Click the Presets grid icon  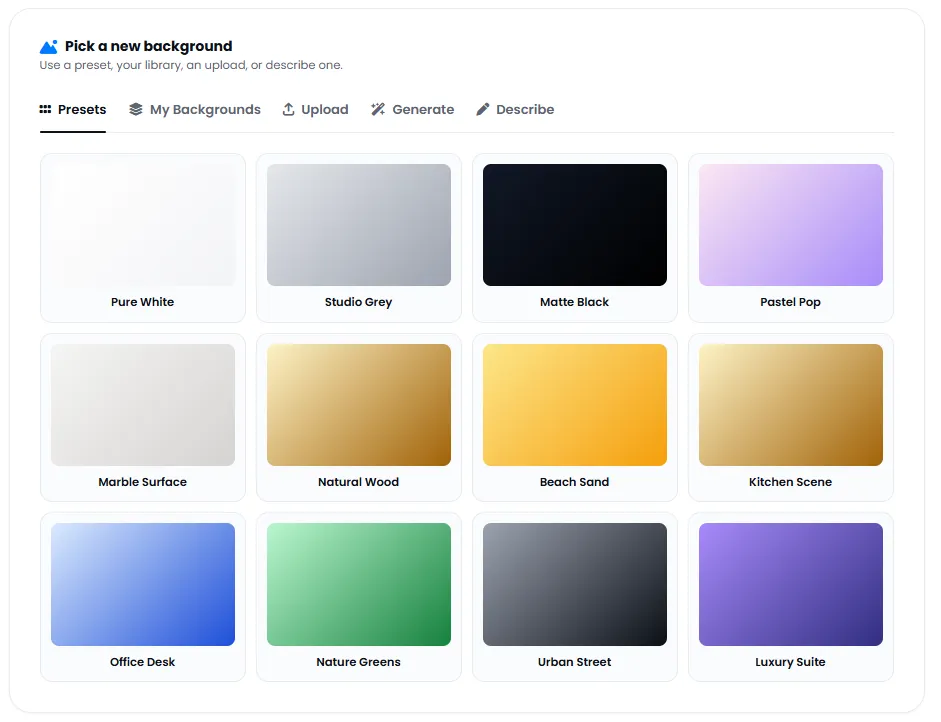pos(45,109)
